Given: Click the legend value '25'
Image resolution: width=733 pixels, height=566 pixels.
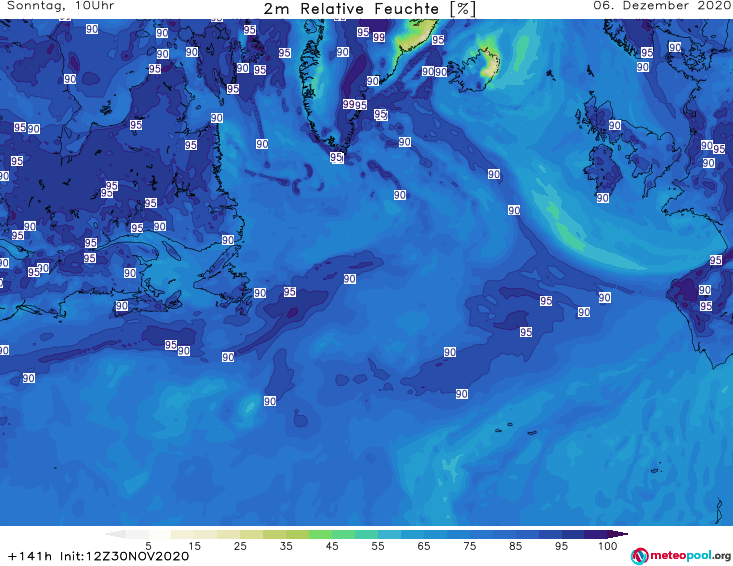Looking at the screenshot, I should (240, 546).
